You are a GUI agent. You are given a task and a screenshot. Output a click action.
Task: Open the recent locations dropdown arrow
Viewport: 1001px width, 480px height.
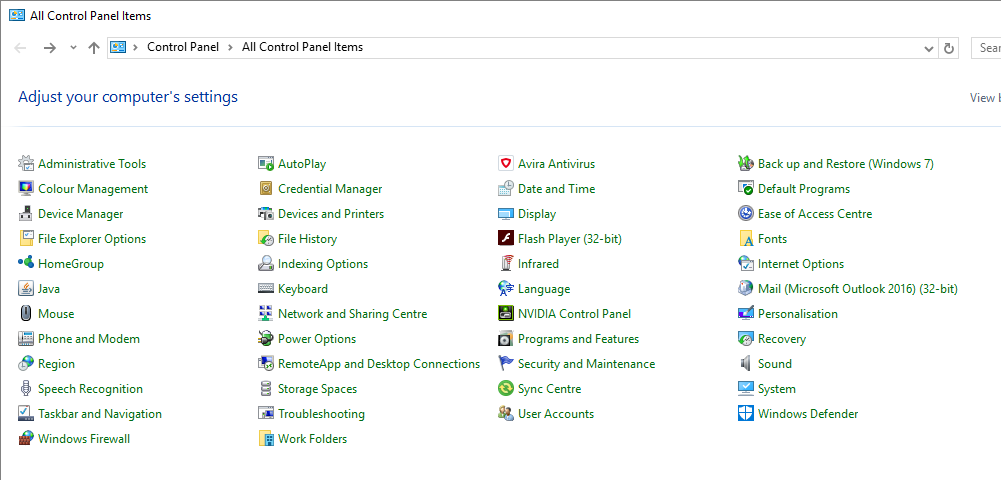(x=73, y=48)
